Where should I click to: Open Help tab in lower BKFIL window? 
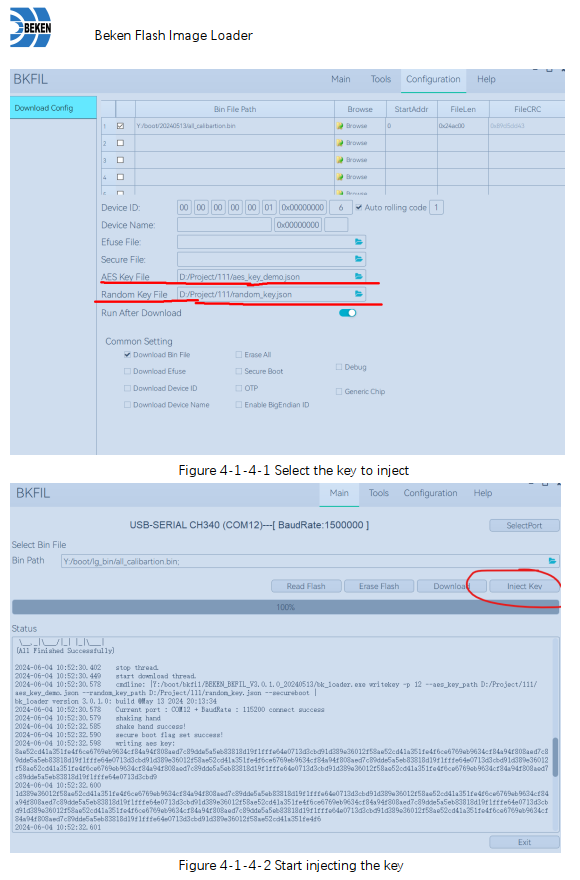pyautogui.click(x=483, y=493)
